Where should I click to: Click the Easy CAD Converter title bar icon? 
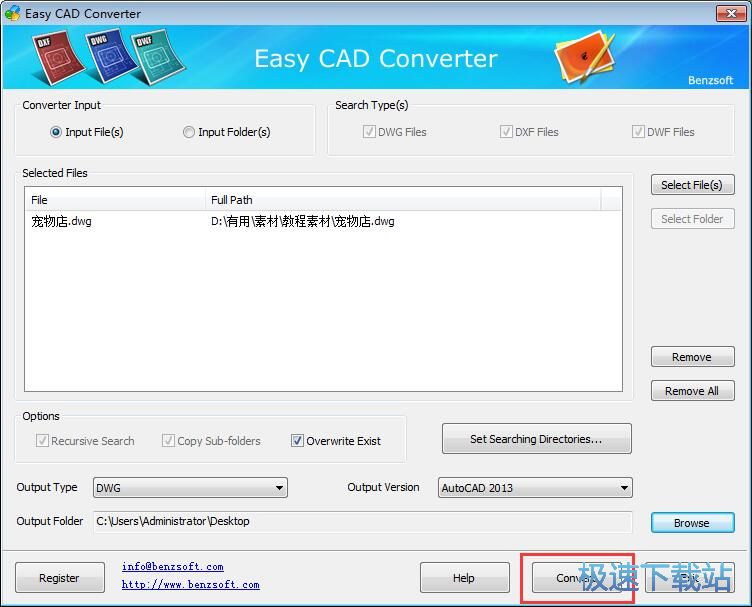tap(12, 13)
